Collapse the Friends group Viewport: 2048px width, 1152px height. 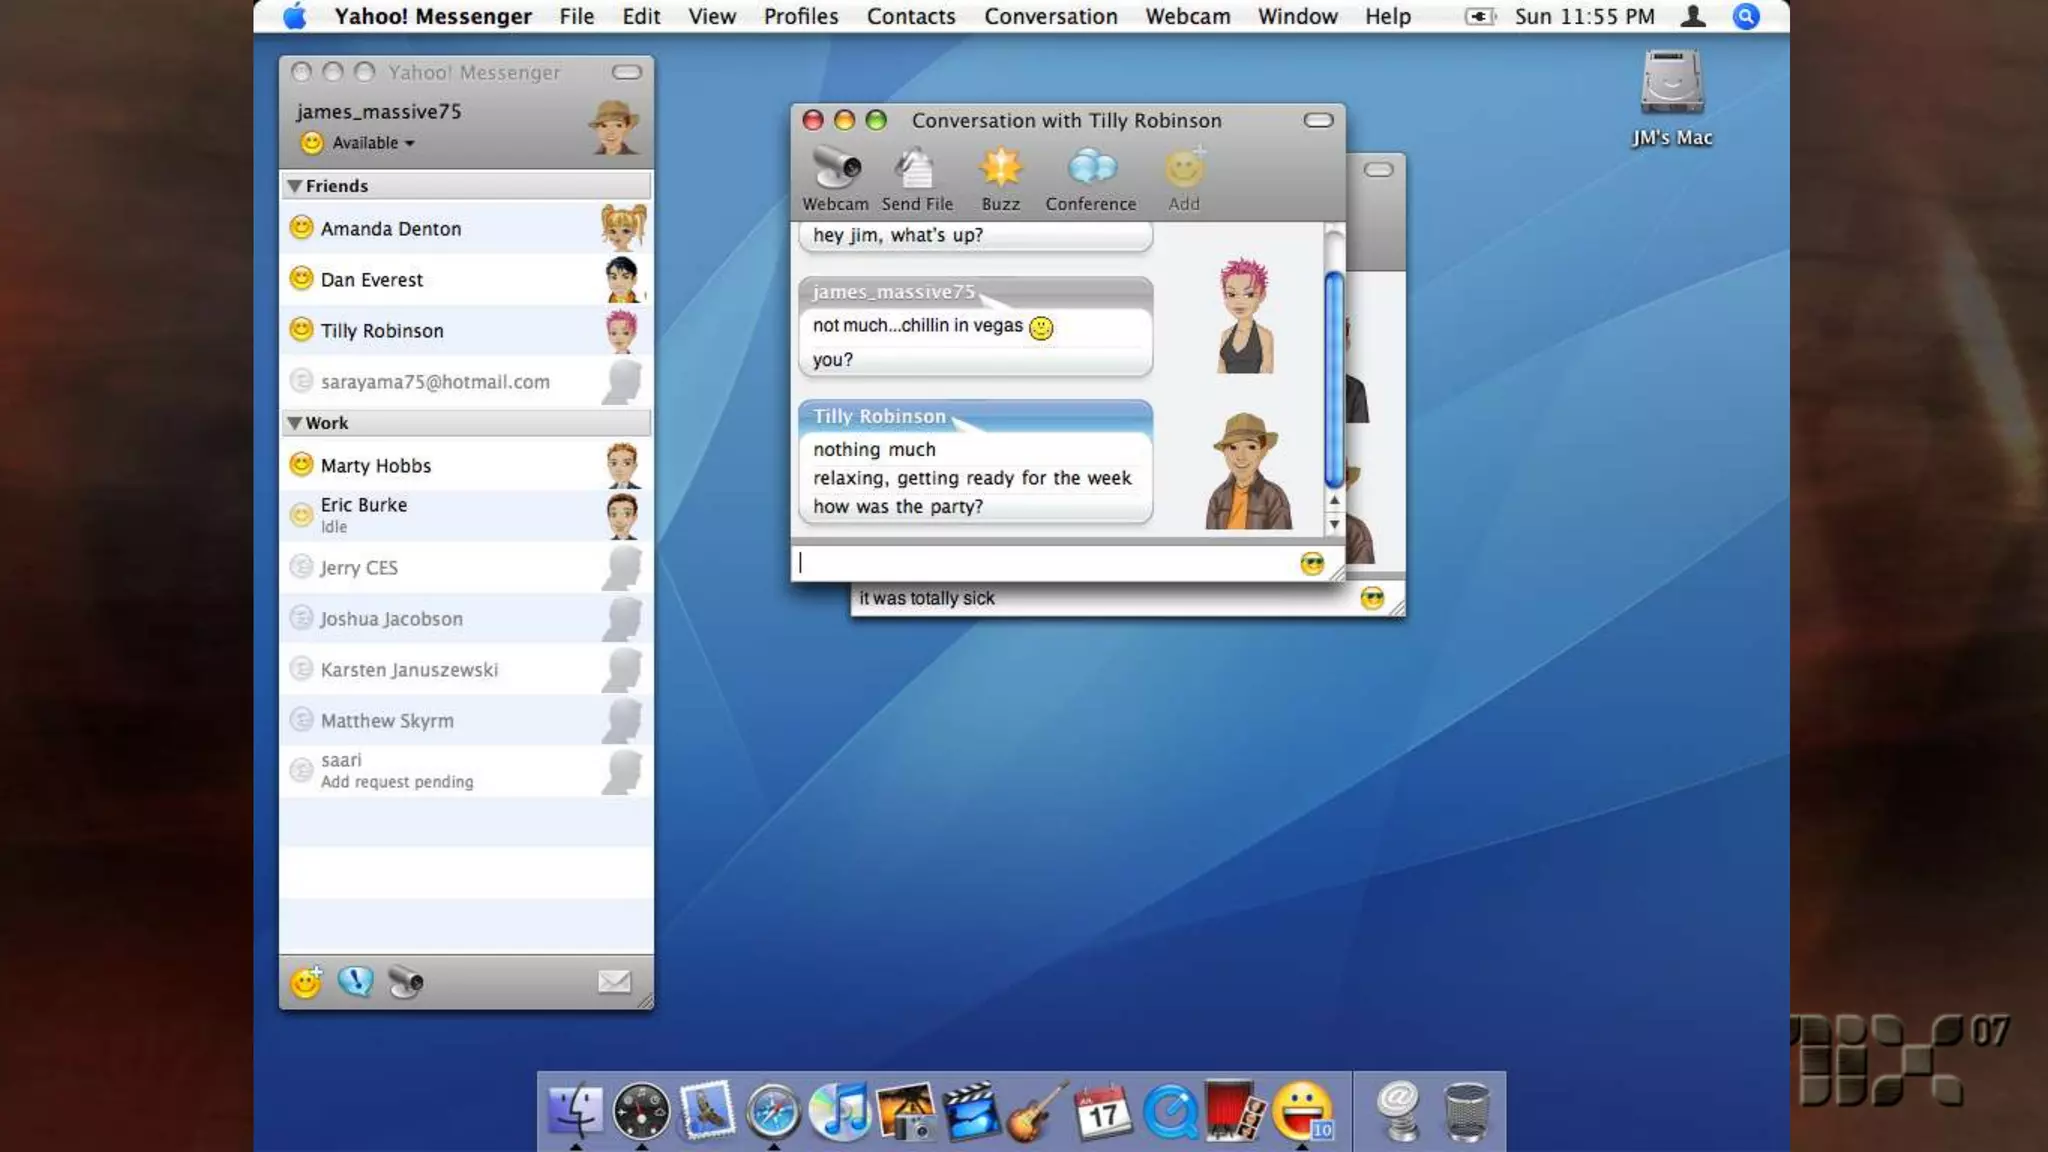[x=294, y=186]
